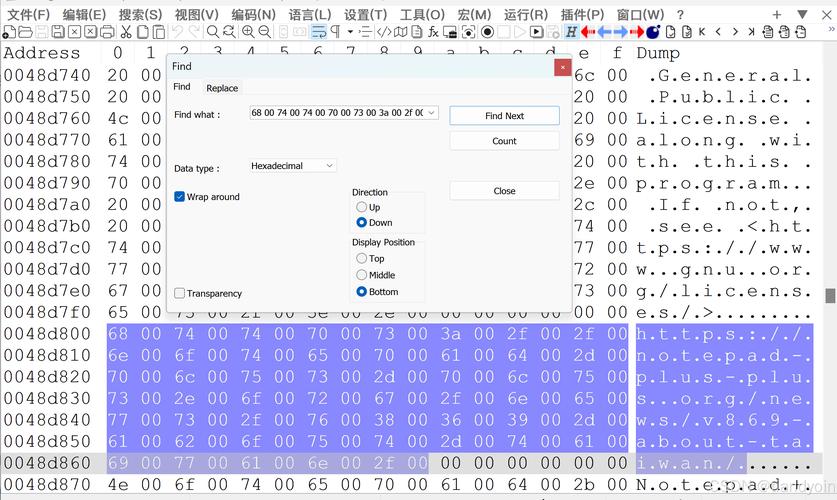Image resolution: width=837 pixels, height=500 pixels.
Task: Click the Print toolbar icon
Action: pyautogui.click(x=107, y=32)
